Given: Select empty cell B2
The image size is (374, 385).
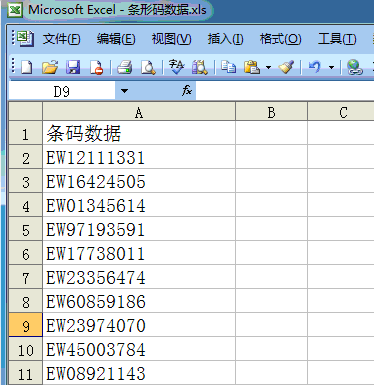Looking at the screenshot, I should [x=271, y=157].
